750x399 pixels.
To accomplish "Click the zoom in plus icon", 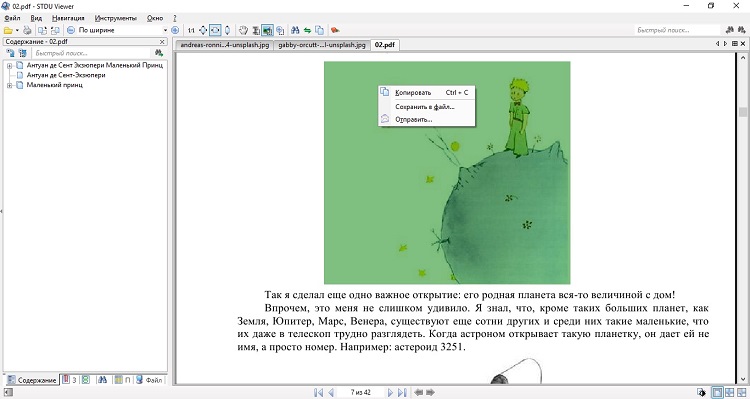I will [x=175, y=30].
